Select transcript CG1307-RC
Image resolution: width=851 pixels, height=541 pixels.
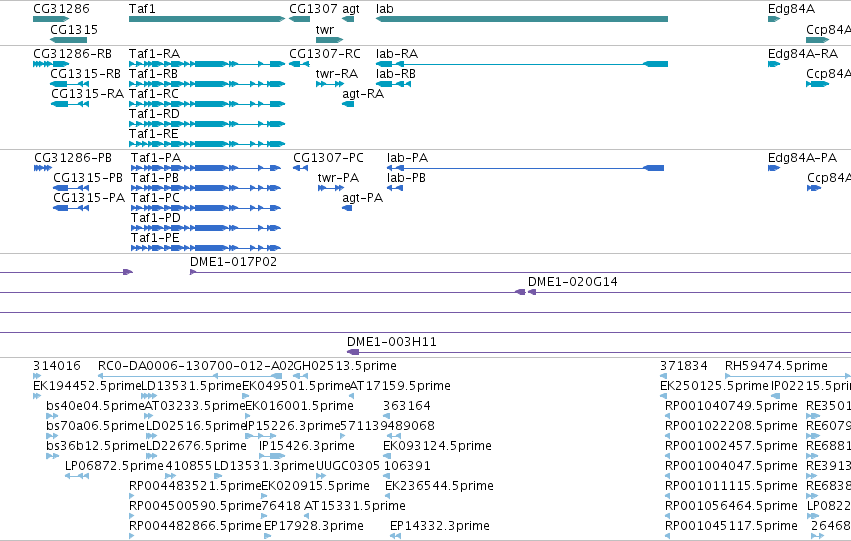click(300, 64)
